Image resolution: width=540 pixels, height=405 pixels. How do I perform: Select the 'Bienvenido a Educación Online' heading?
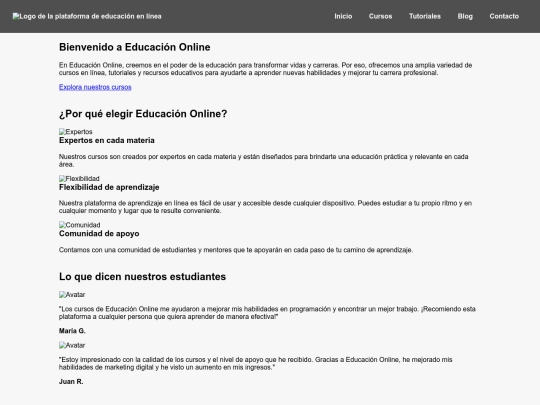[x=135, y=47]
